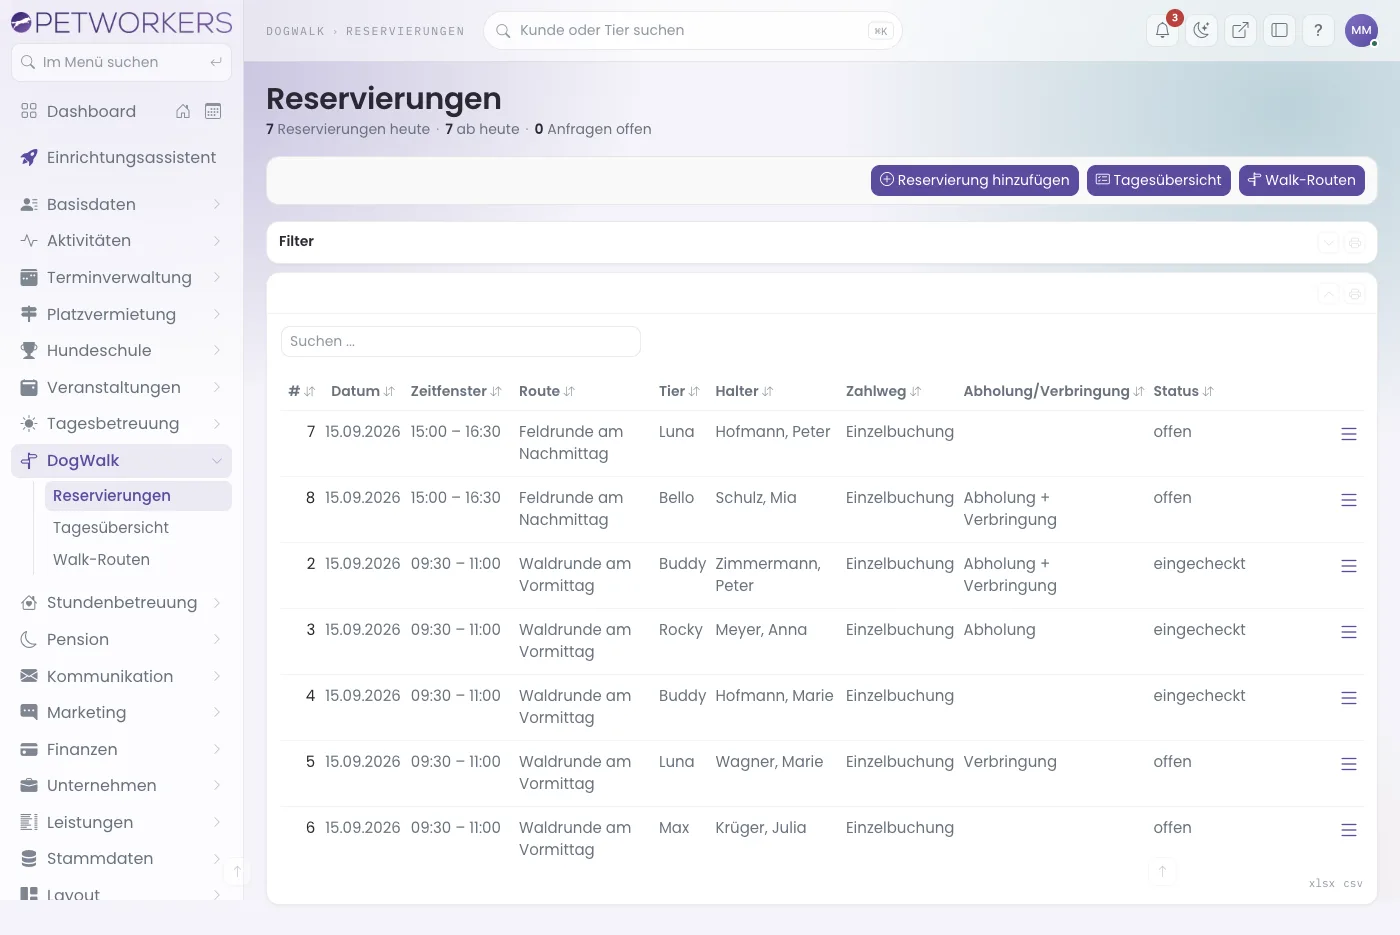Expand the Filter panel chevron
This screenshot has height=935, width=1400.
coord(1328,242)
